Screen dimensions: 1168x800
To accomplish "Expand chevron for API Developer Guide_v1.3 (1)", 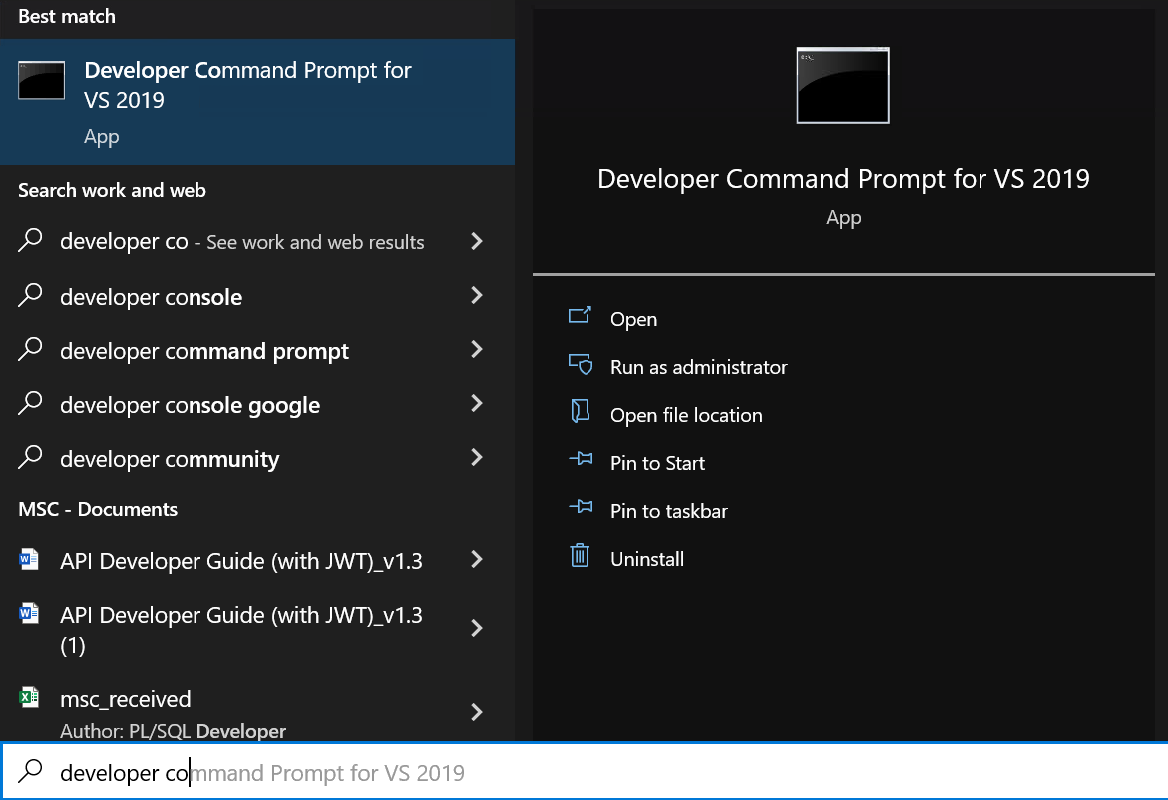I will click(477, 629).
